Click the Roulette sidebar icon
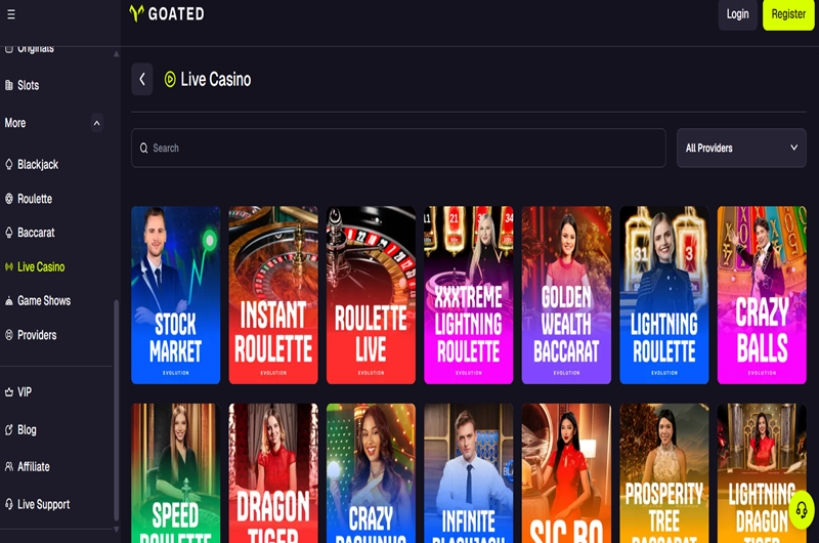The width and height of the screenshot is (819, 543). click(9, 198)
